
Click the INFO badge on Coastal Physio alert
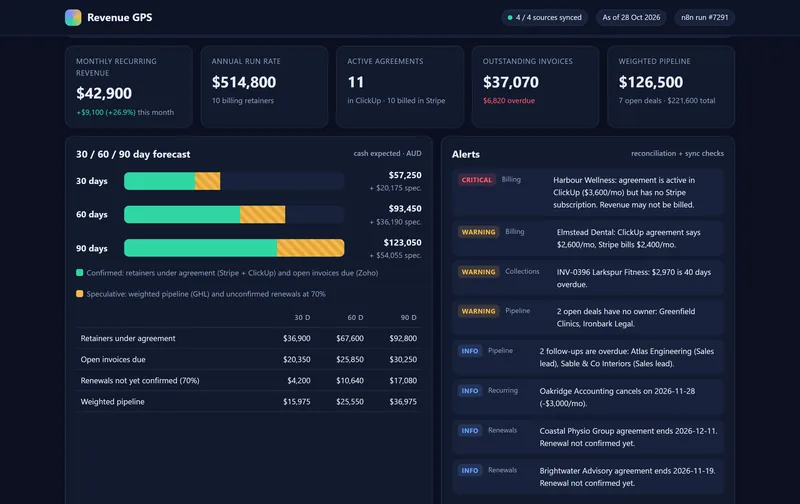(470, 431)
